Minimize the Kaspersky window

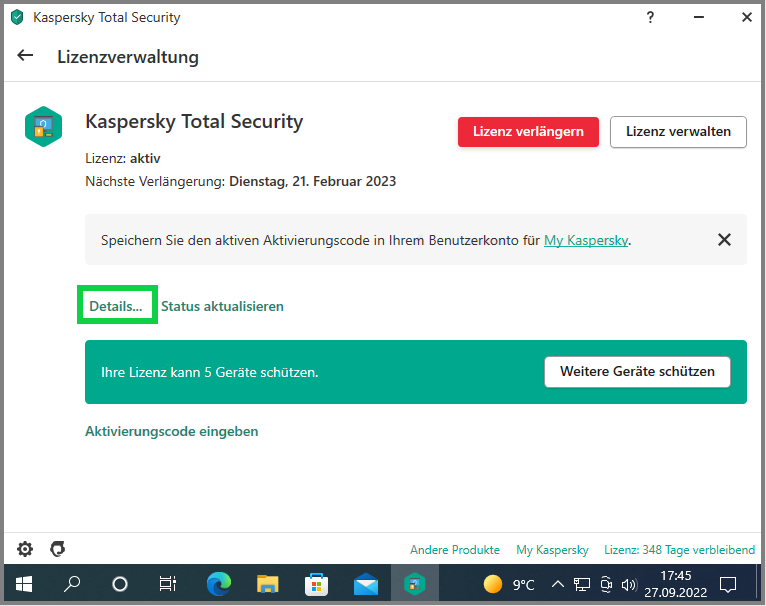699,18
